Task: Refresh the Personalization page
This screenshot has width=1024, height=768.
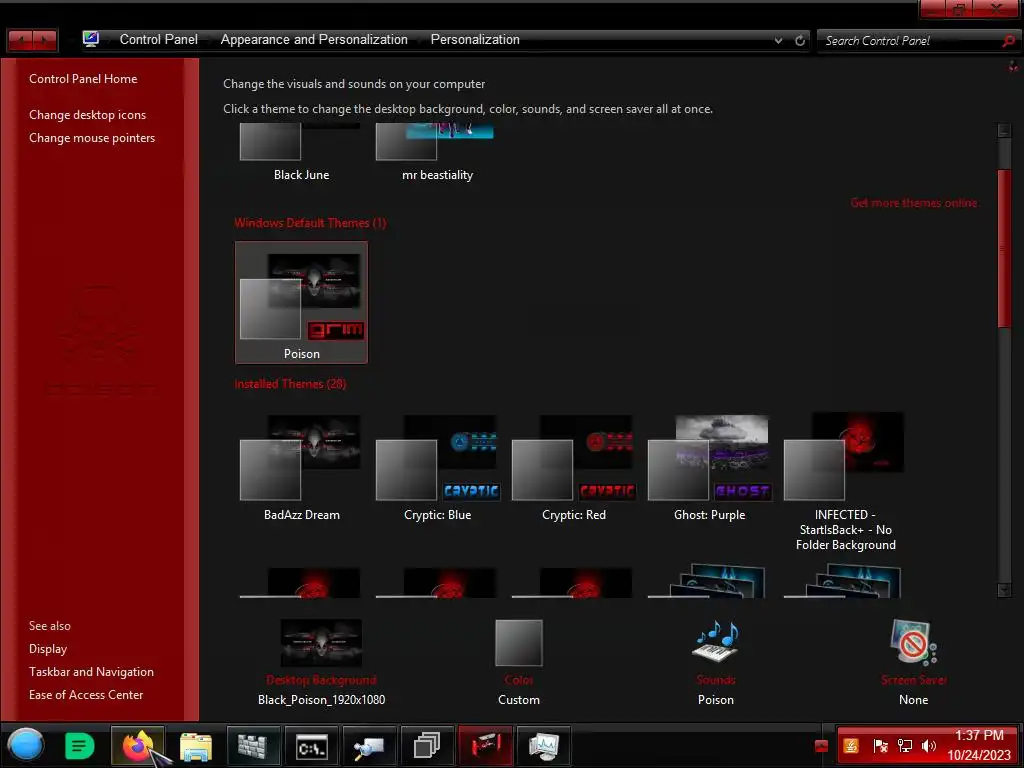Action: click(800, 40)
